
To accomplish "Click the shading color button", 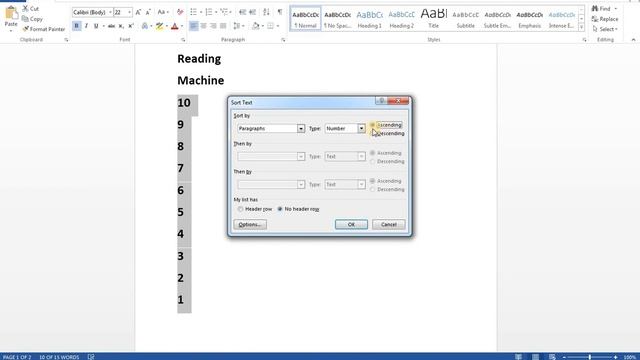I will (256, 26).
